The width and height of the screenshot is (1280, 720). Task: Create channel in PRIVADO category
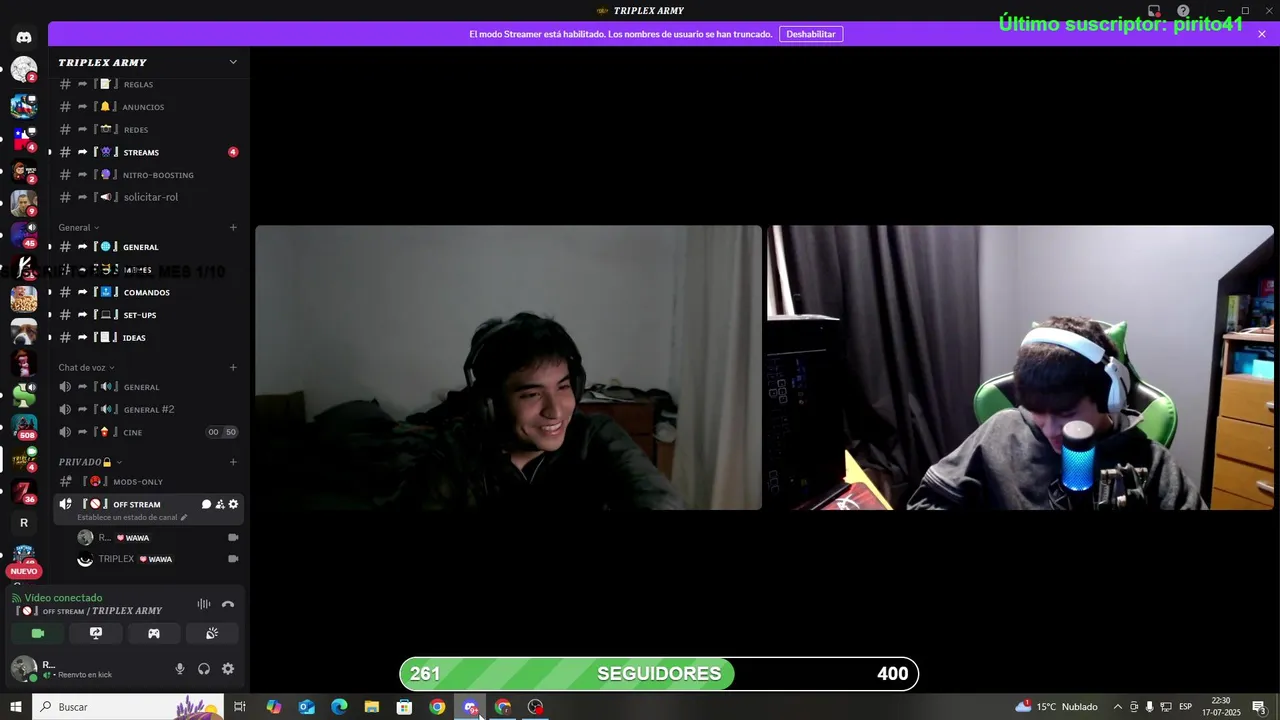[233, 462]
